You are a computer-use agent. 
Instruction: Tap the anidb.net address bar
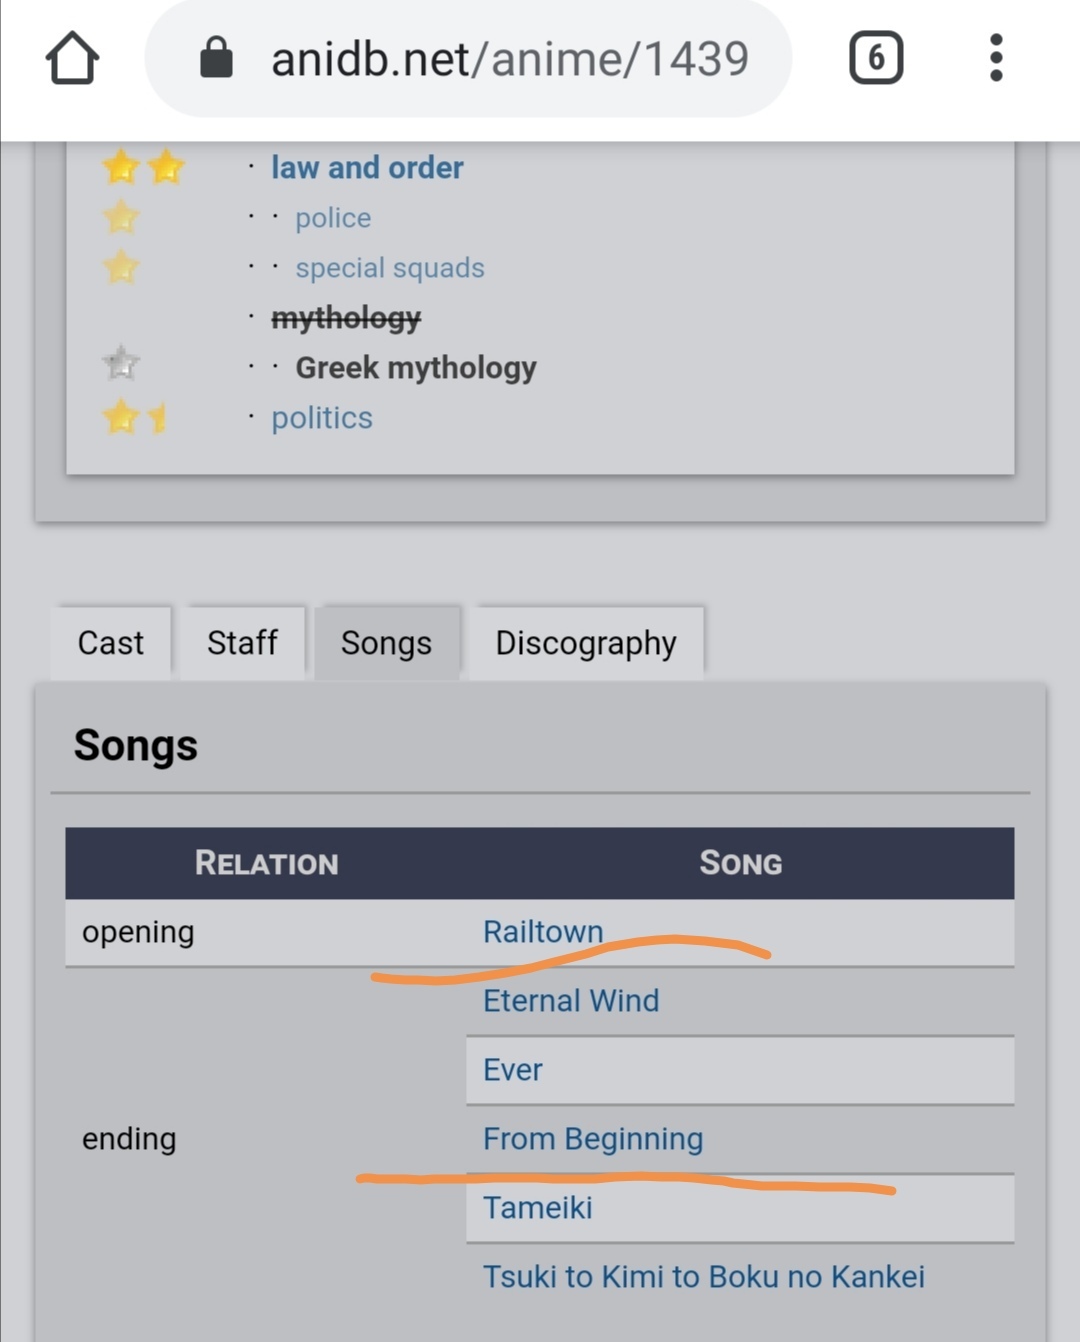[x=510, y=59]
